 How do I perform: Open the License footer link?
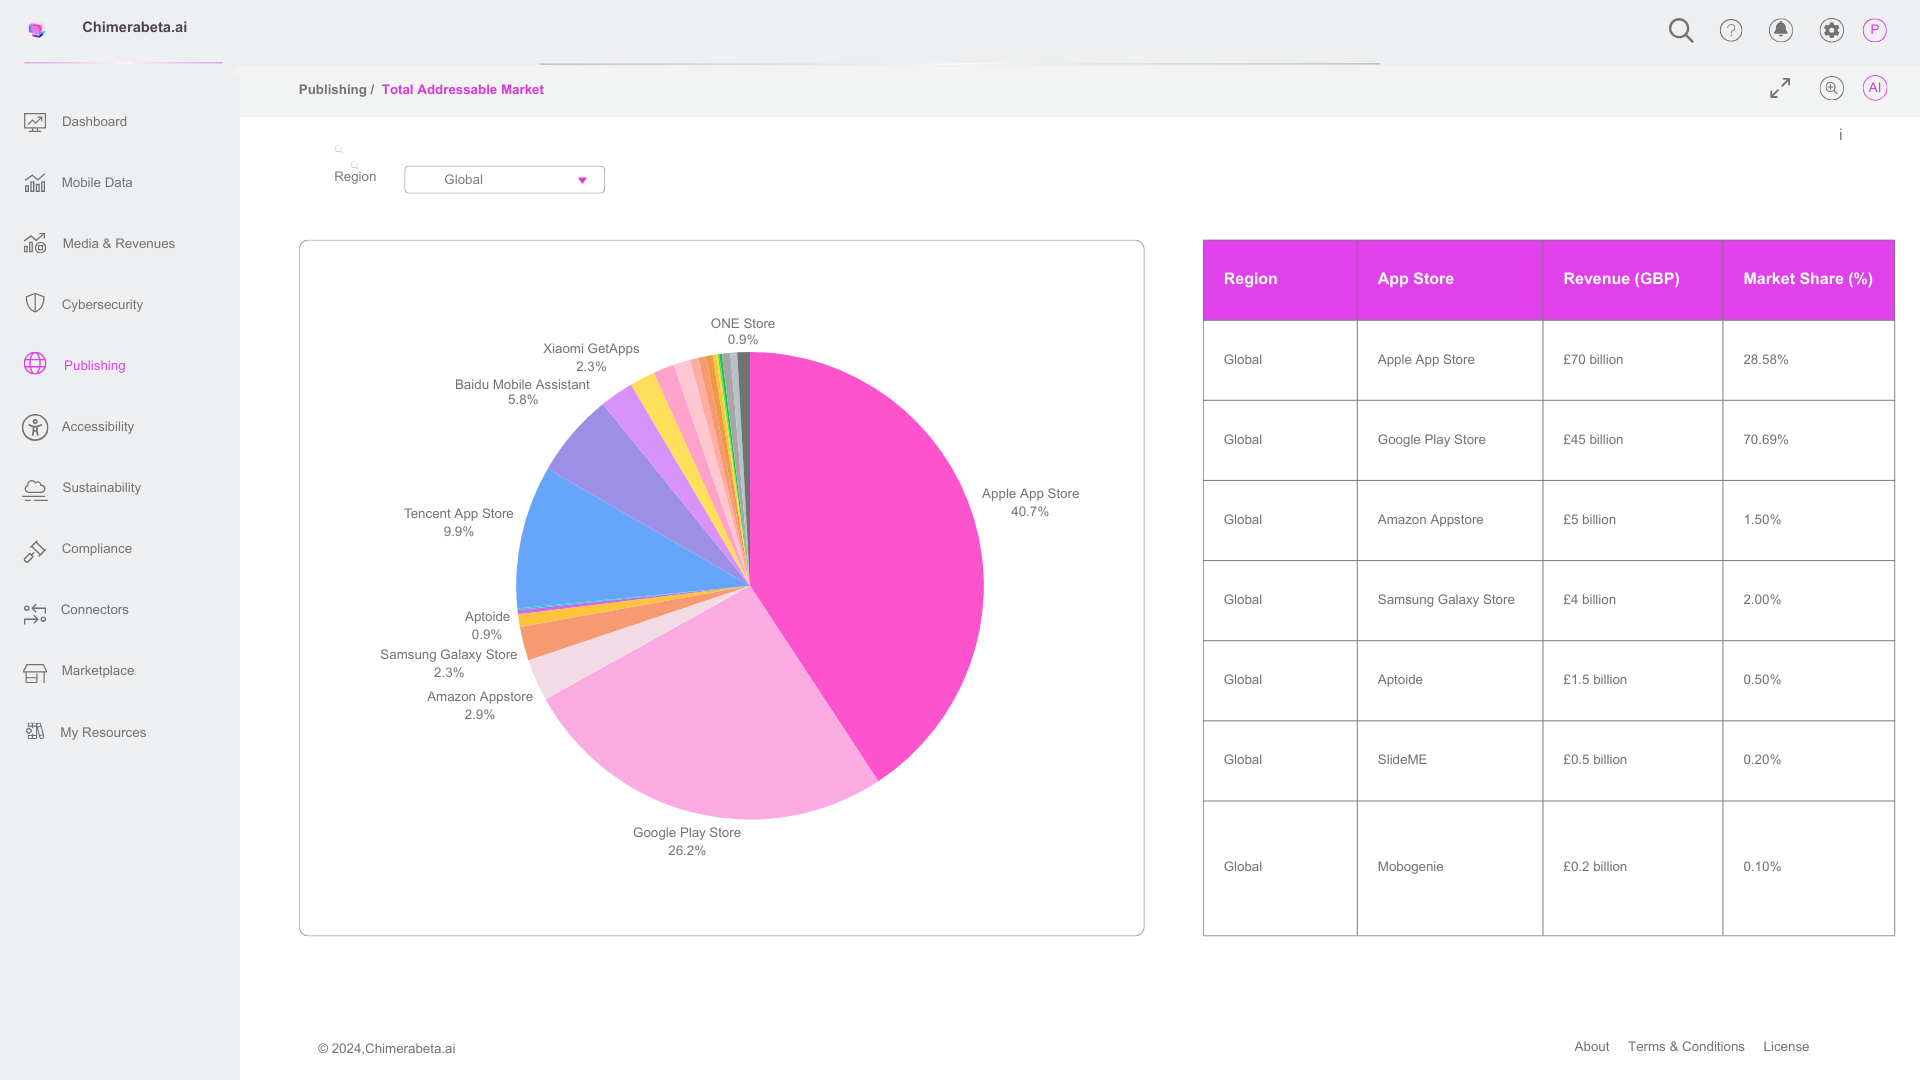point(1786,1047)
